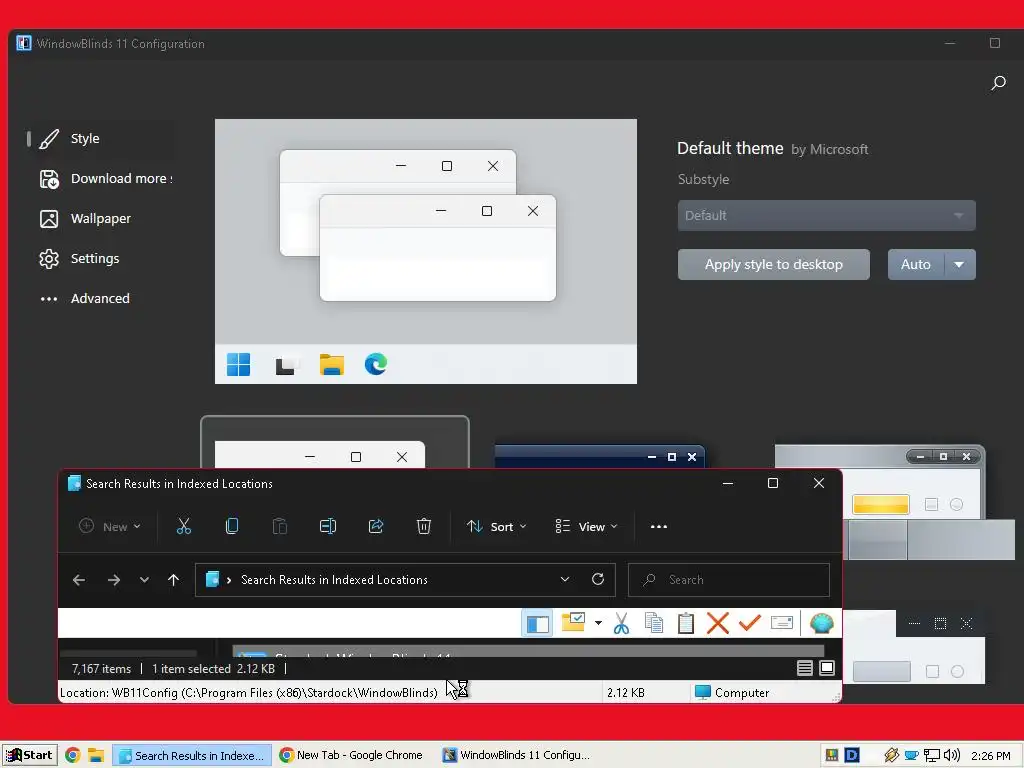Click the Start button on the taskbar
The width and height of the screenshot is (1024, 768).
click(x=29, y=756)
